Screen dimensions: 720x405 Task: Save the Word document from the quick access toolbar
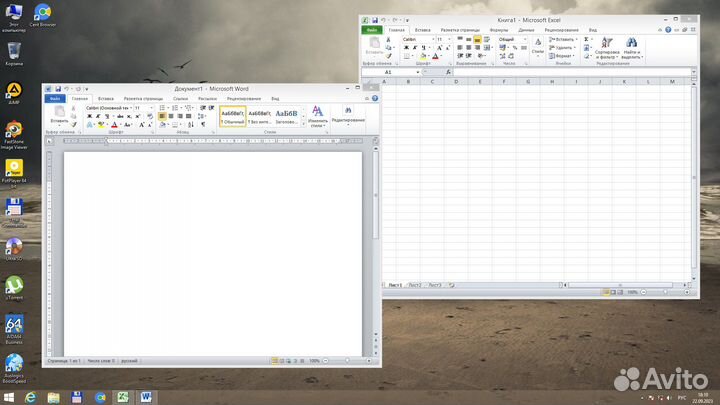pyautogui.click(x=58, y=89)
